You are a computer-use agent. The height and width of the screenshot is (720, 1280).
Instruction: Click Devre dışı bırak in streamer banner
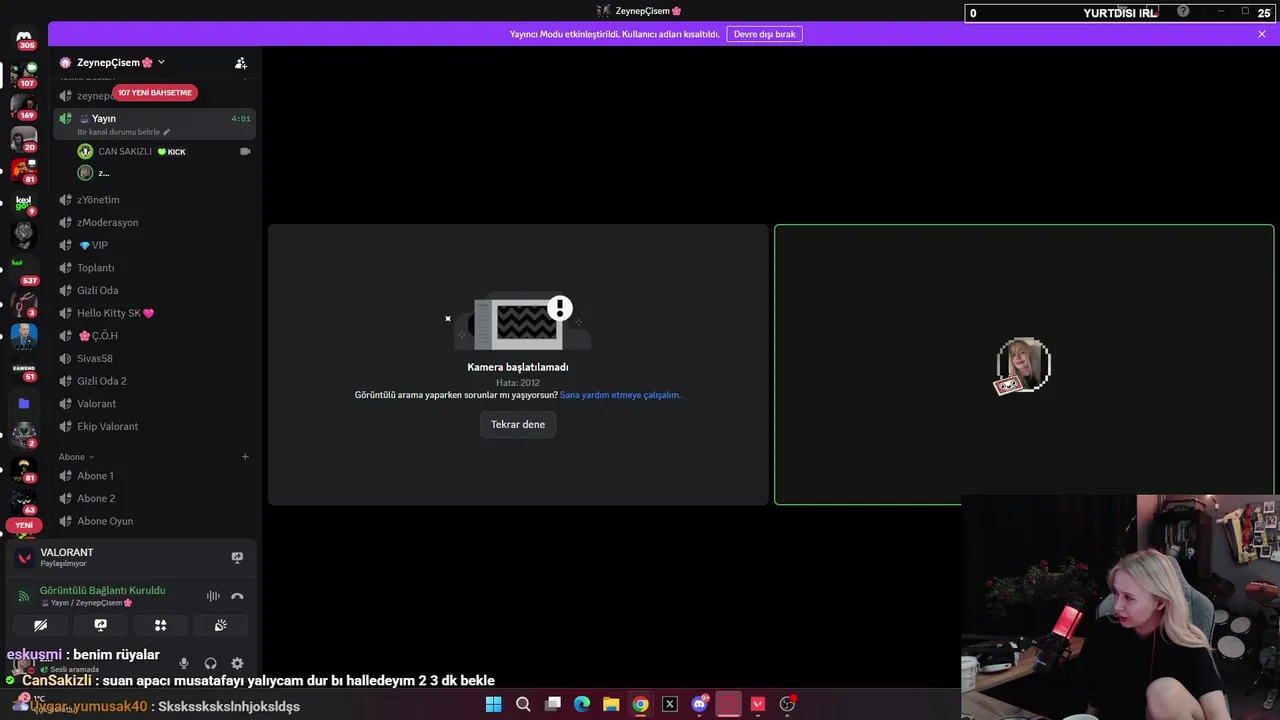tap(765, 34)
